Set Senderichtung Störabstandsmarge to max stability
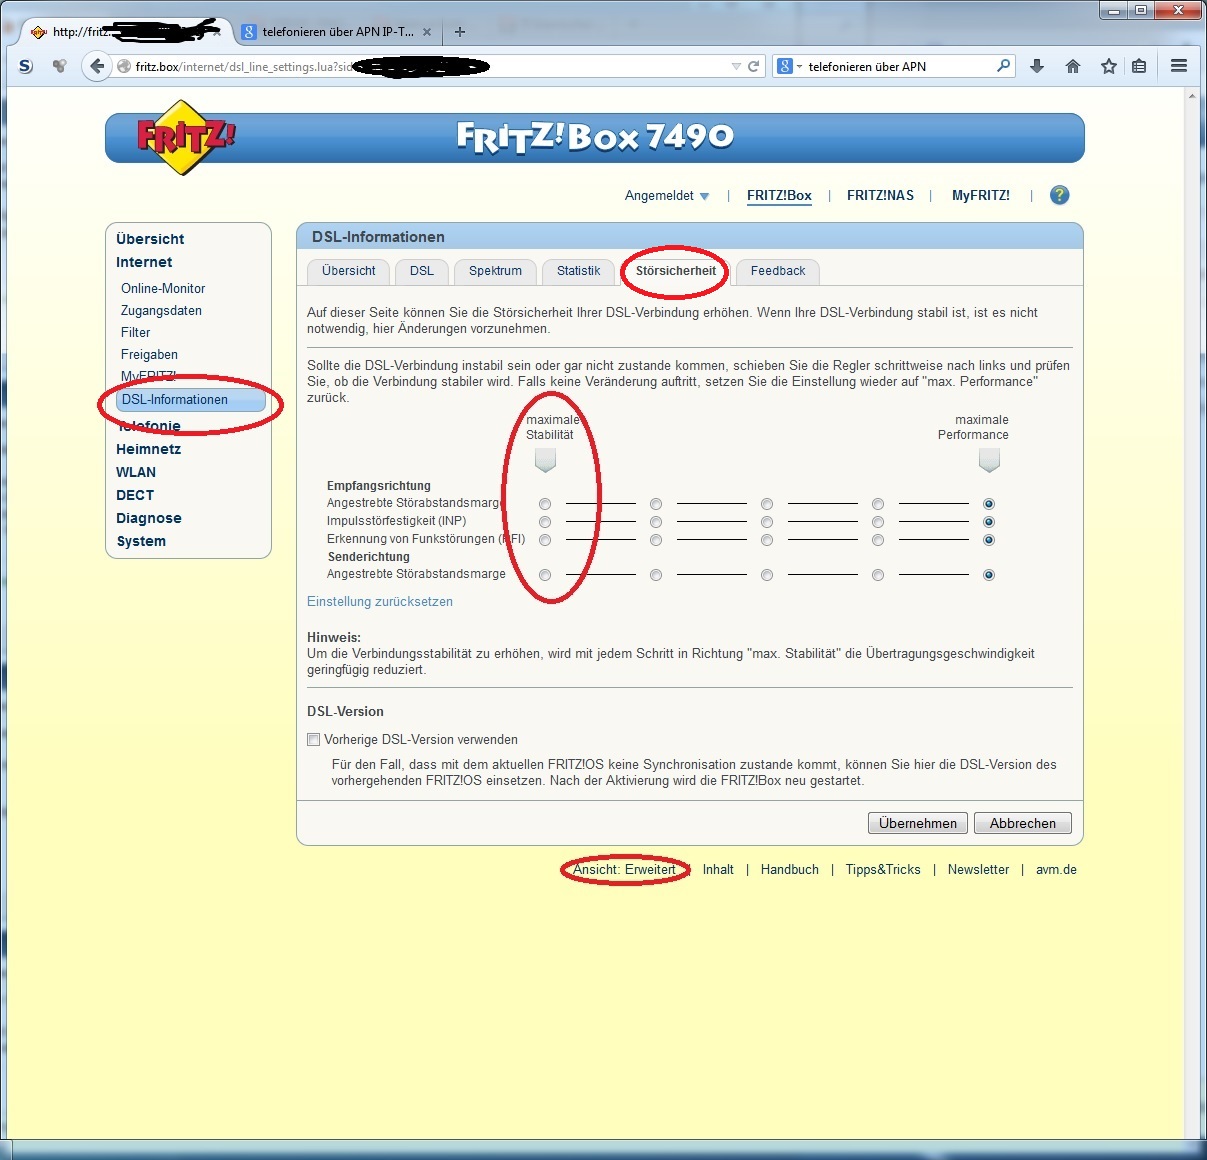The height and width of the screenshot is (1160, 1207). 545,575
